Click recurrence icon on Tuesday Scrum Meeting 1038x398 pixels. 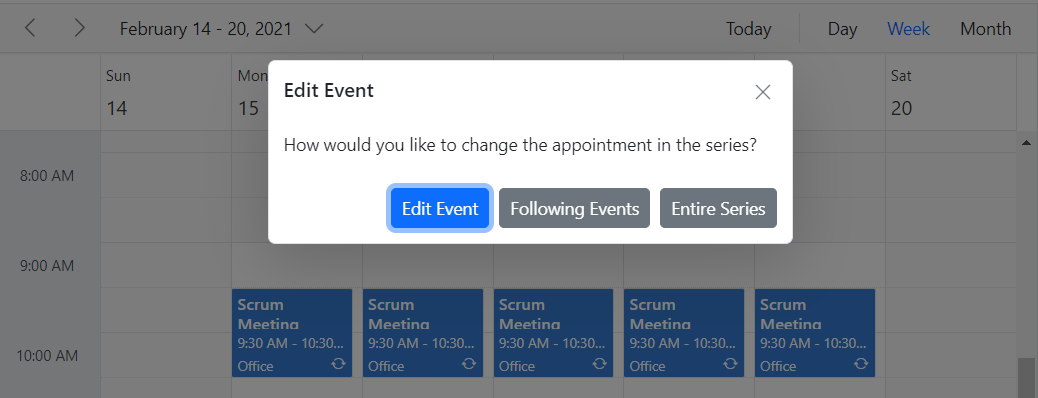(469, 364)
